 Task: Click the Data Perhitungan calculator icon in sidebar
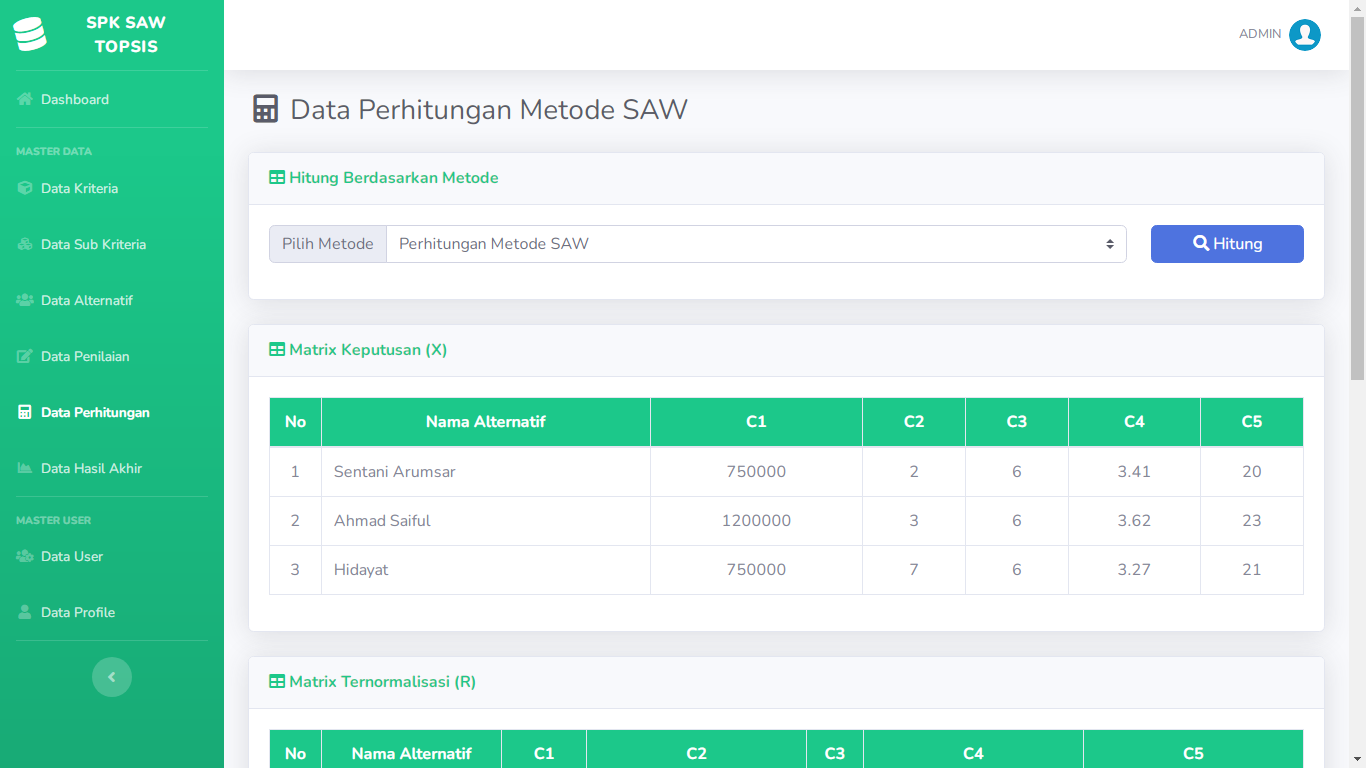[x=25, y=412]
